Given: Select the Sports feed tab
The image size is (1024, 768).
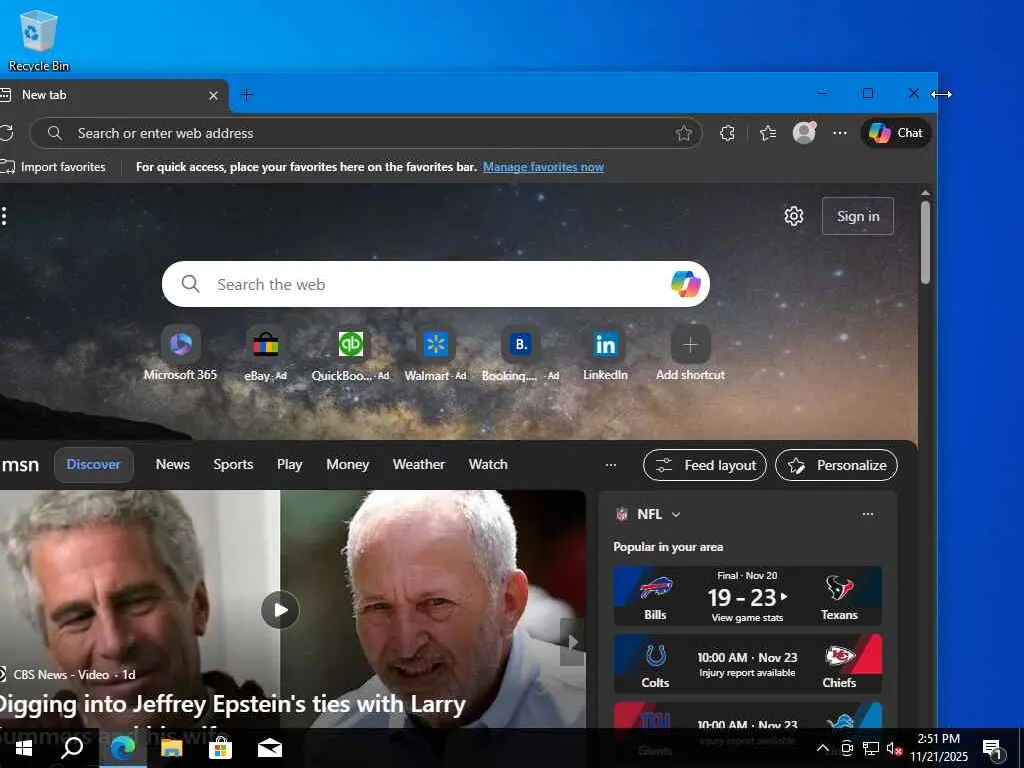Looking at the screenshot, I should [x=233, y=465].
